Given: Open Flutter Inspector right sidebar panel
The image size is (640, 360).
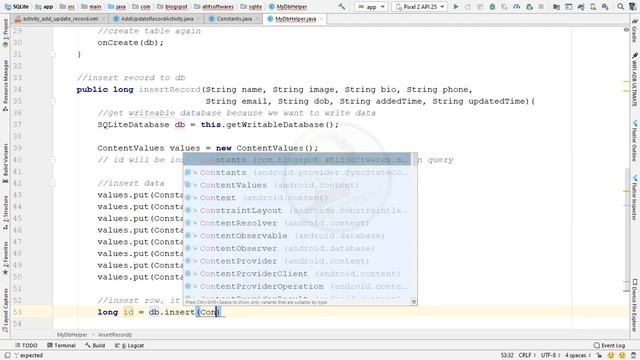Looking at the screenshot, I should [x=634, y=198].
